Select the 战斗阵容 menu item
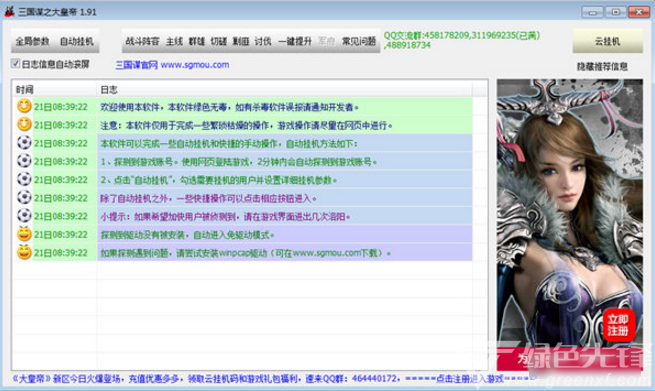Screen dimensions: 655x391 coord(142,41)
